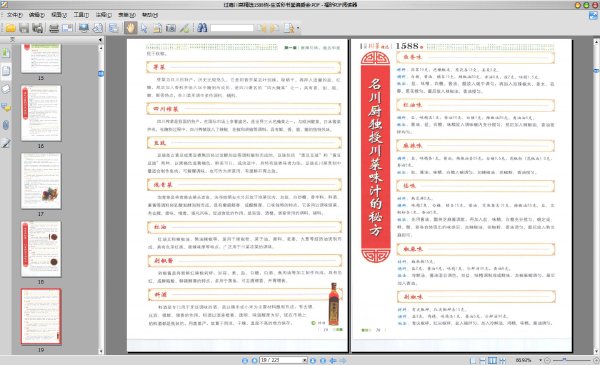This screenshot has height=365, width=600.
Task: Open the Layers side panel
Action: point(6,89)
